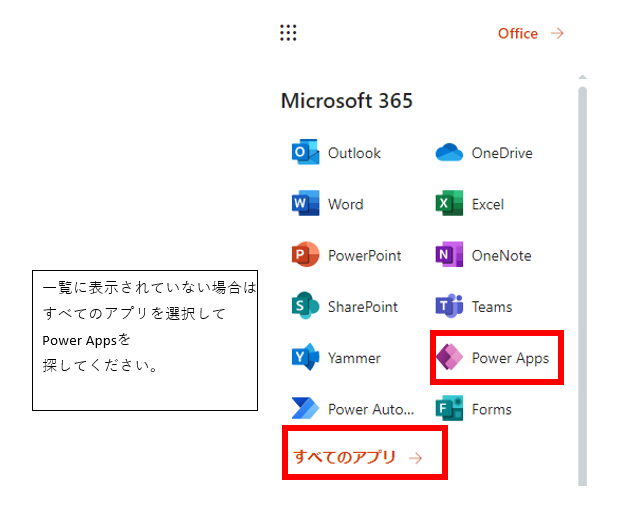The height and width of the screenshot is (527, 643).
Task: Open the Power Automate app icon
Action: point(306,408)
